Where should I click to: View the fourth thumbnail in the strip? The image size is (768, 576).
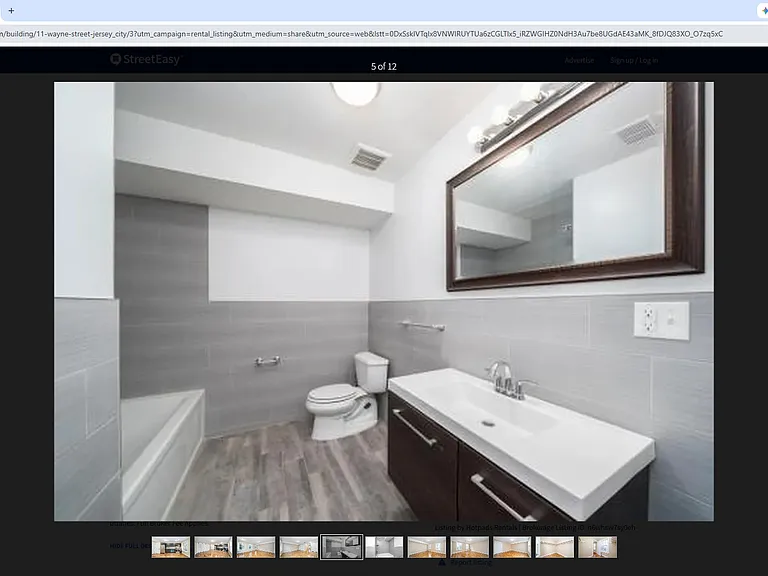[x=298, y=547]
